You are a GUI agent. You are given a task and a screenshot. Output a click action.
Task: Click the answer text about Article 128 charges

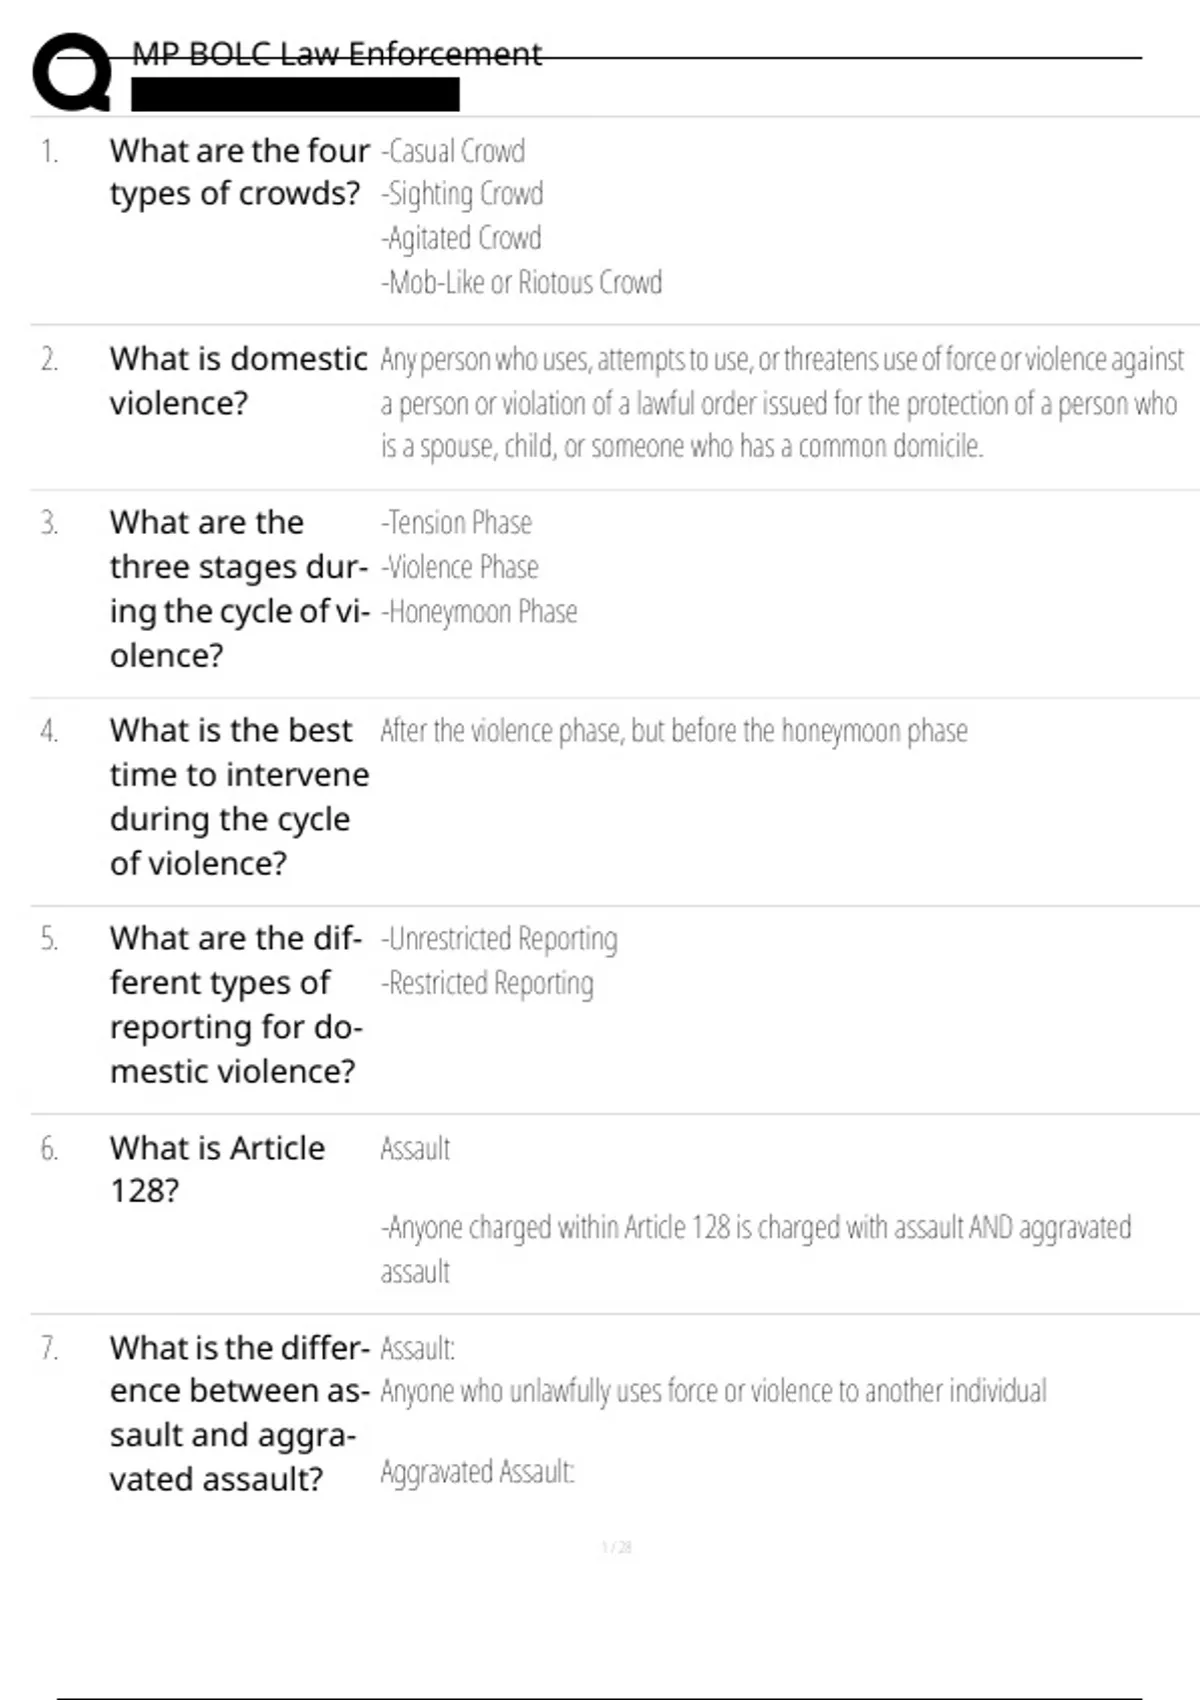pyautogui.click(x=756, y=1248)
